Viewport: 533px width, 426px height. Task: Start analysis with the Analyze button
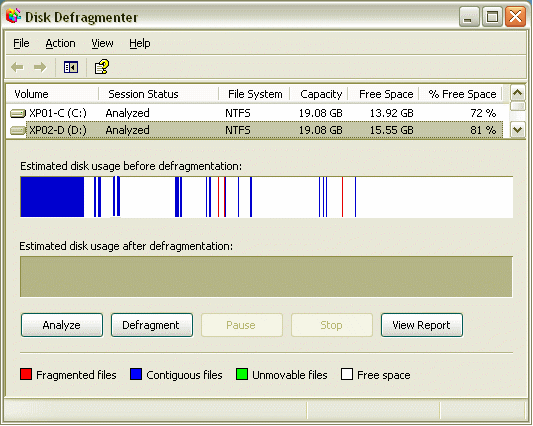point(62,325)
